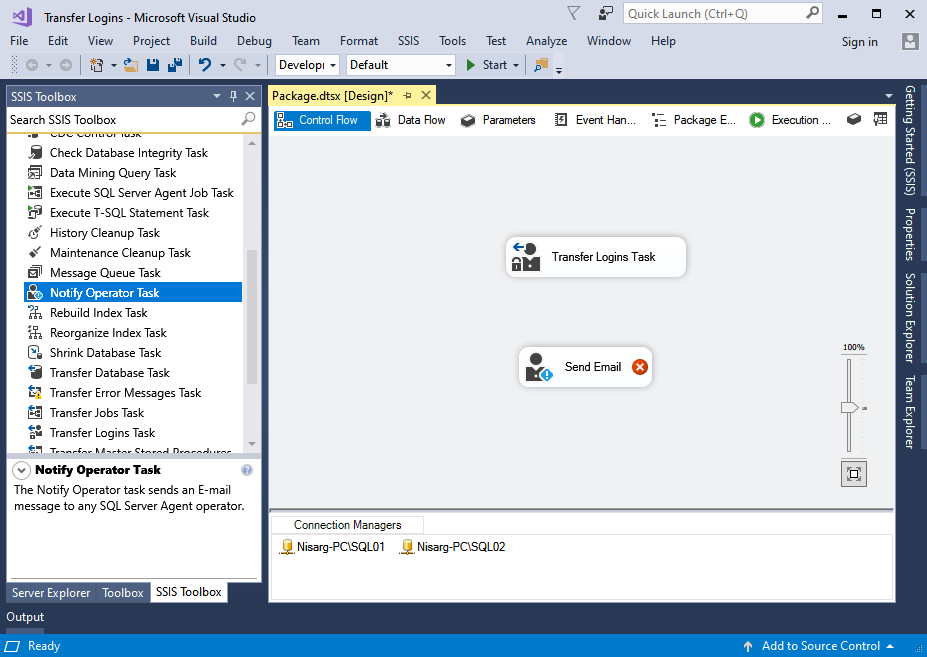Collapse the Notify Operator Task description chevron
This screenshot has height=657, width=927.
[21, 471]
